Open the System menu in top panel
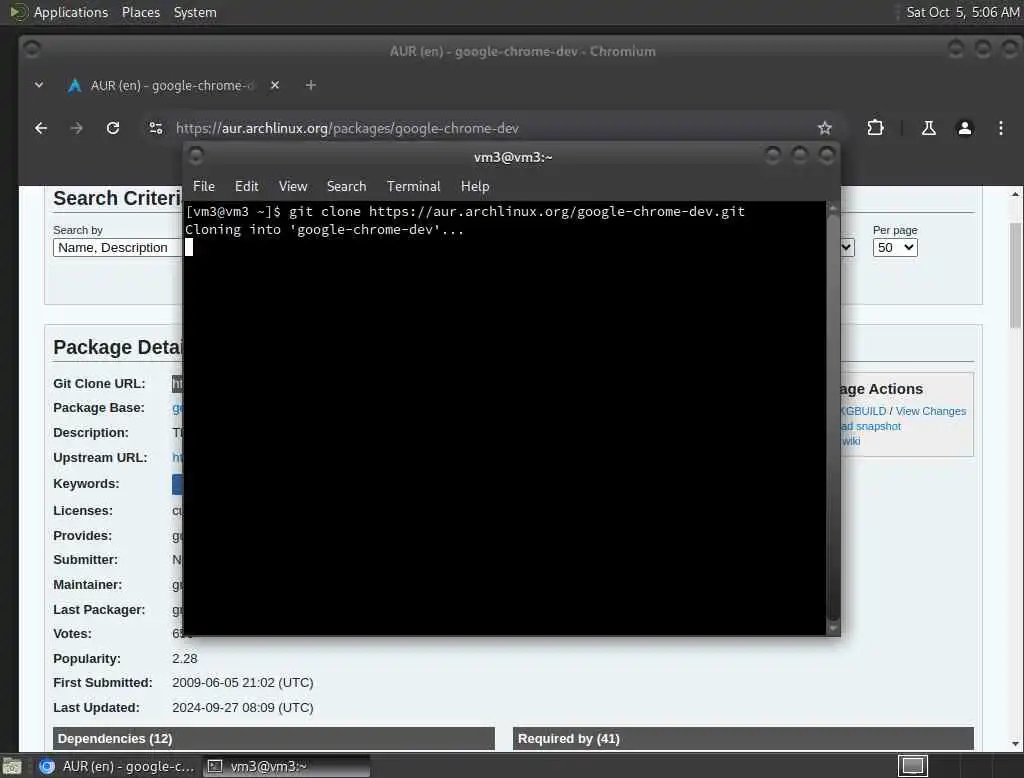1024x778 pixels. pyautogui.click(x=195, y=12)
